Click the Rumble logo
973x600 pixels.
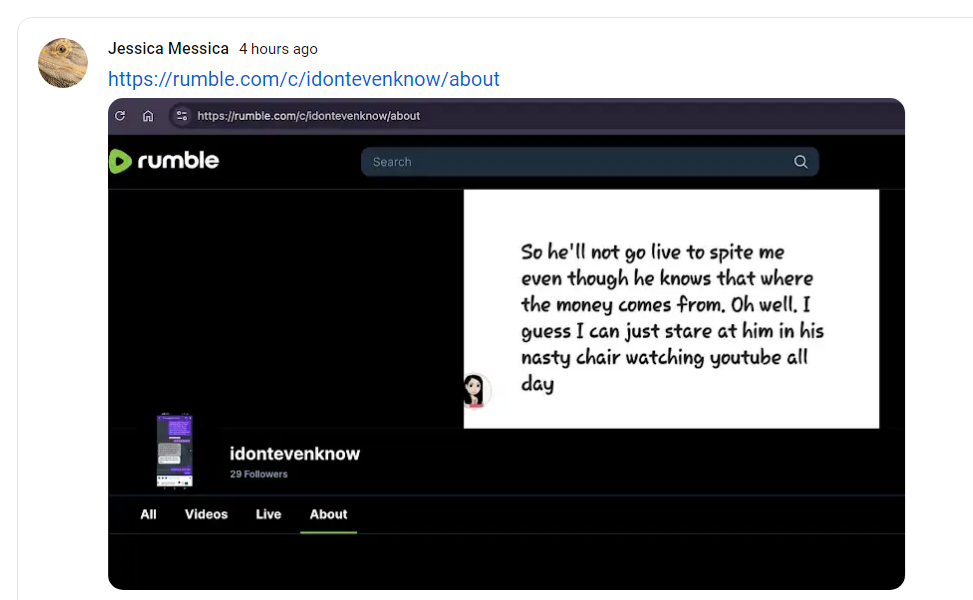tap(164, 161)
